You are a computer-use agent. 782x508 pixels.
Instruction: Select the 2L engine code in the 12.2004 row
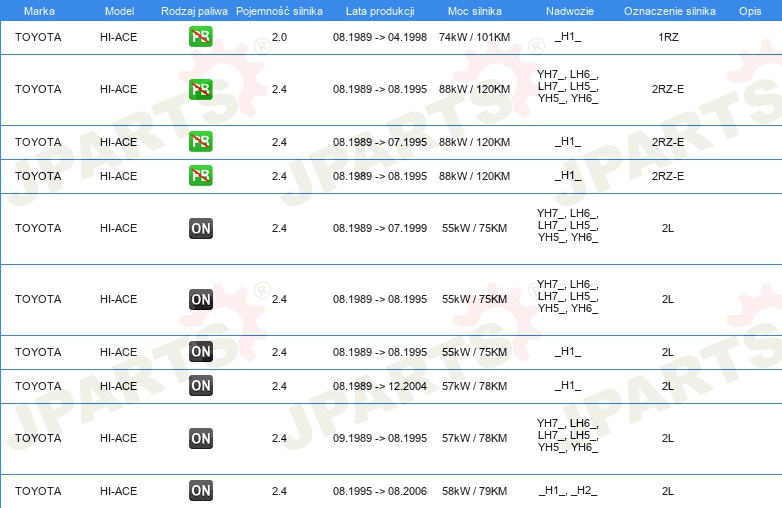[668, 386]
